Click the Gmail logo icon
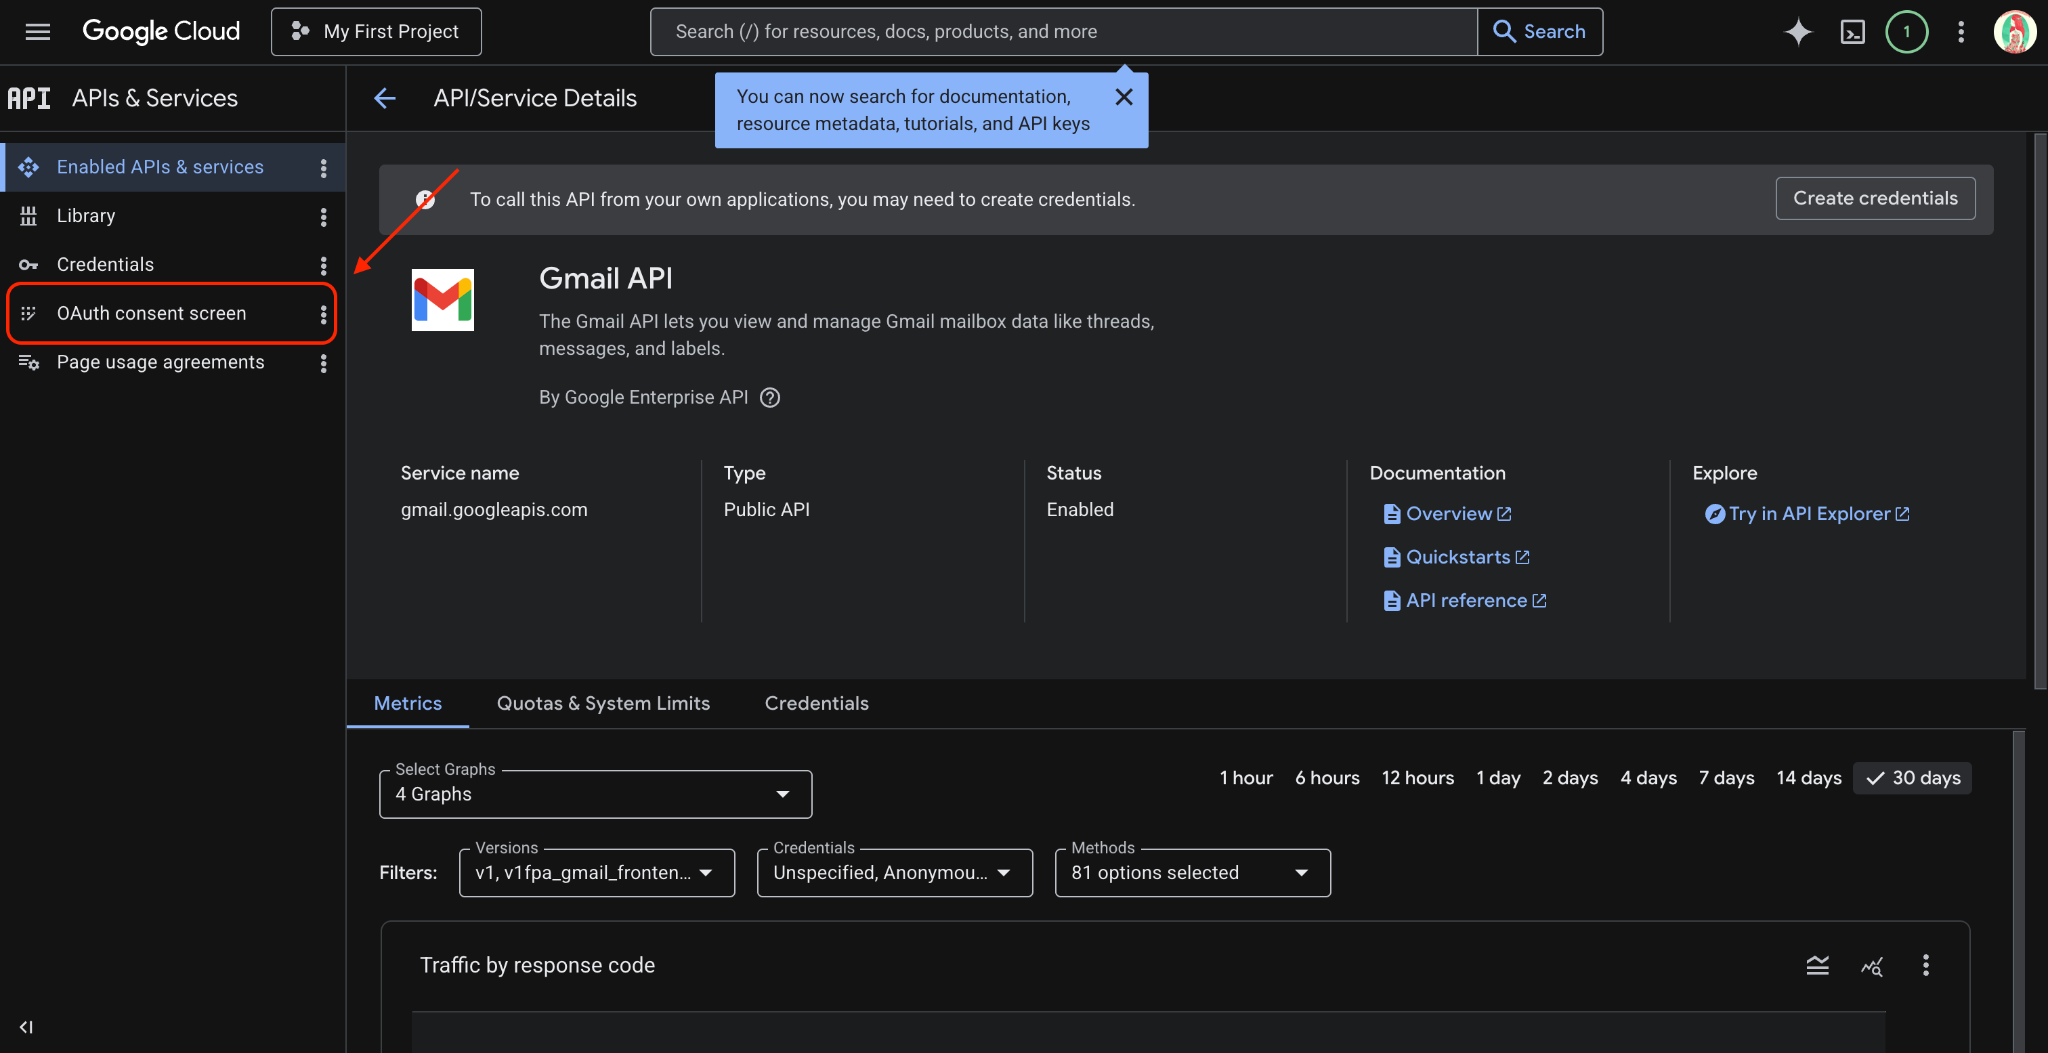 pos(443,300)
